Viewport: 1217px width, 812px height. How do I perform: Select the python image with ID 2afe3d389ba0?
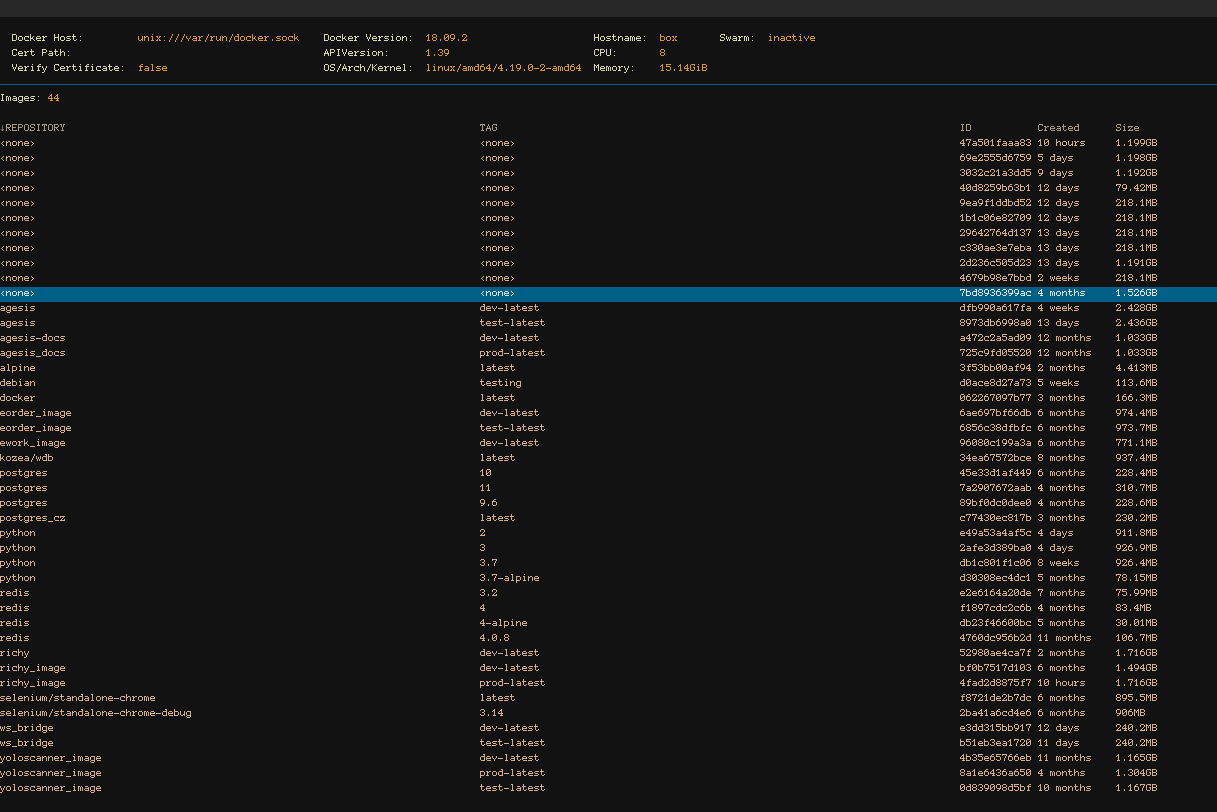tap(608, 548)
